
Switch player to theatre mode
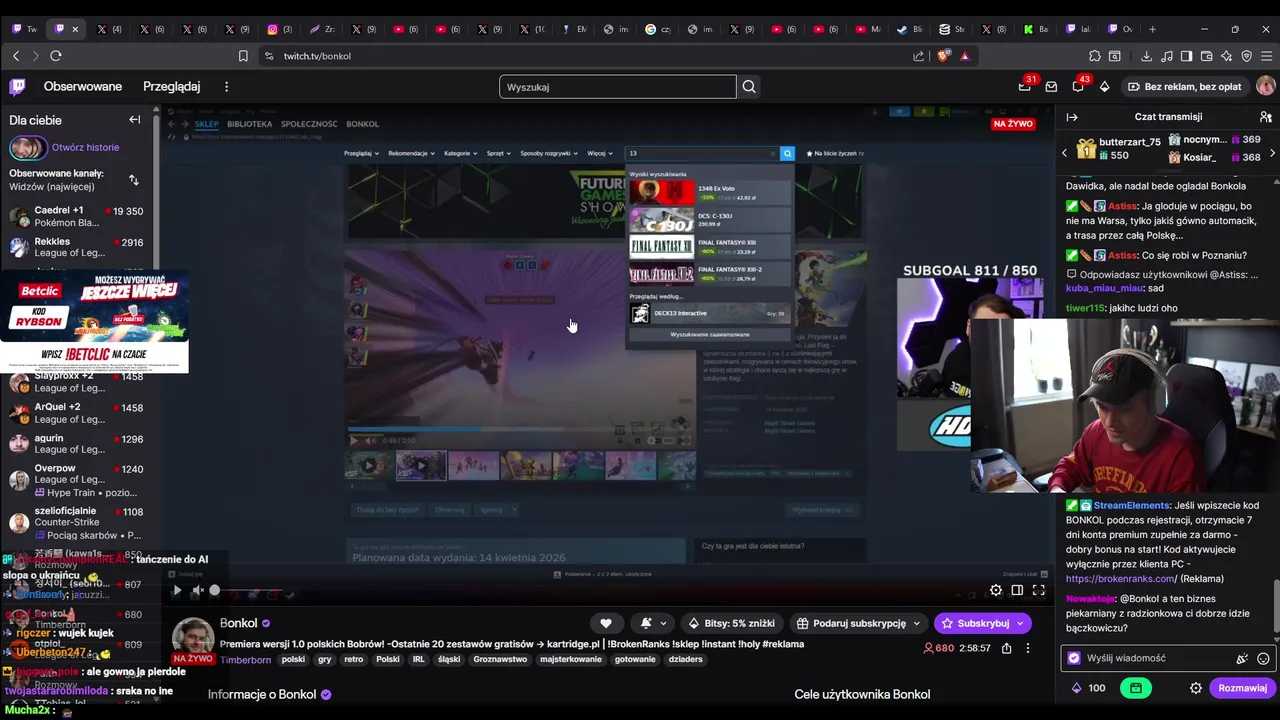pos(1017,590)
